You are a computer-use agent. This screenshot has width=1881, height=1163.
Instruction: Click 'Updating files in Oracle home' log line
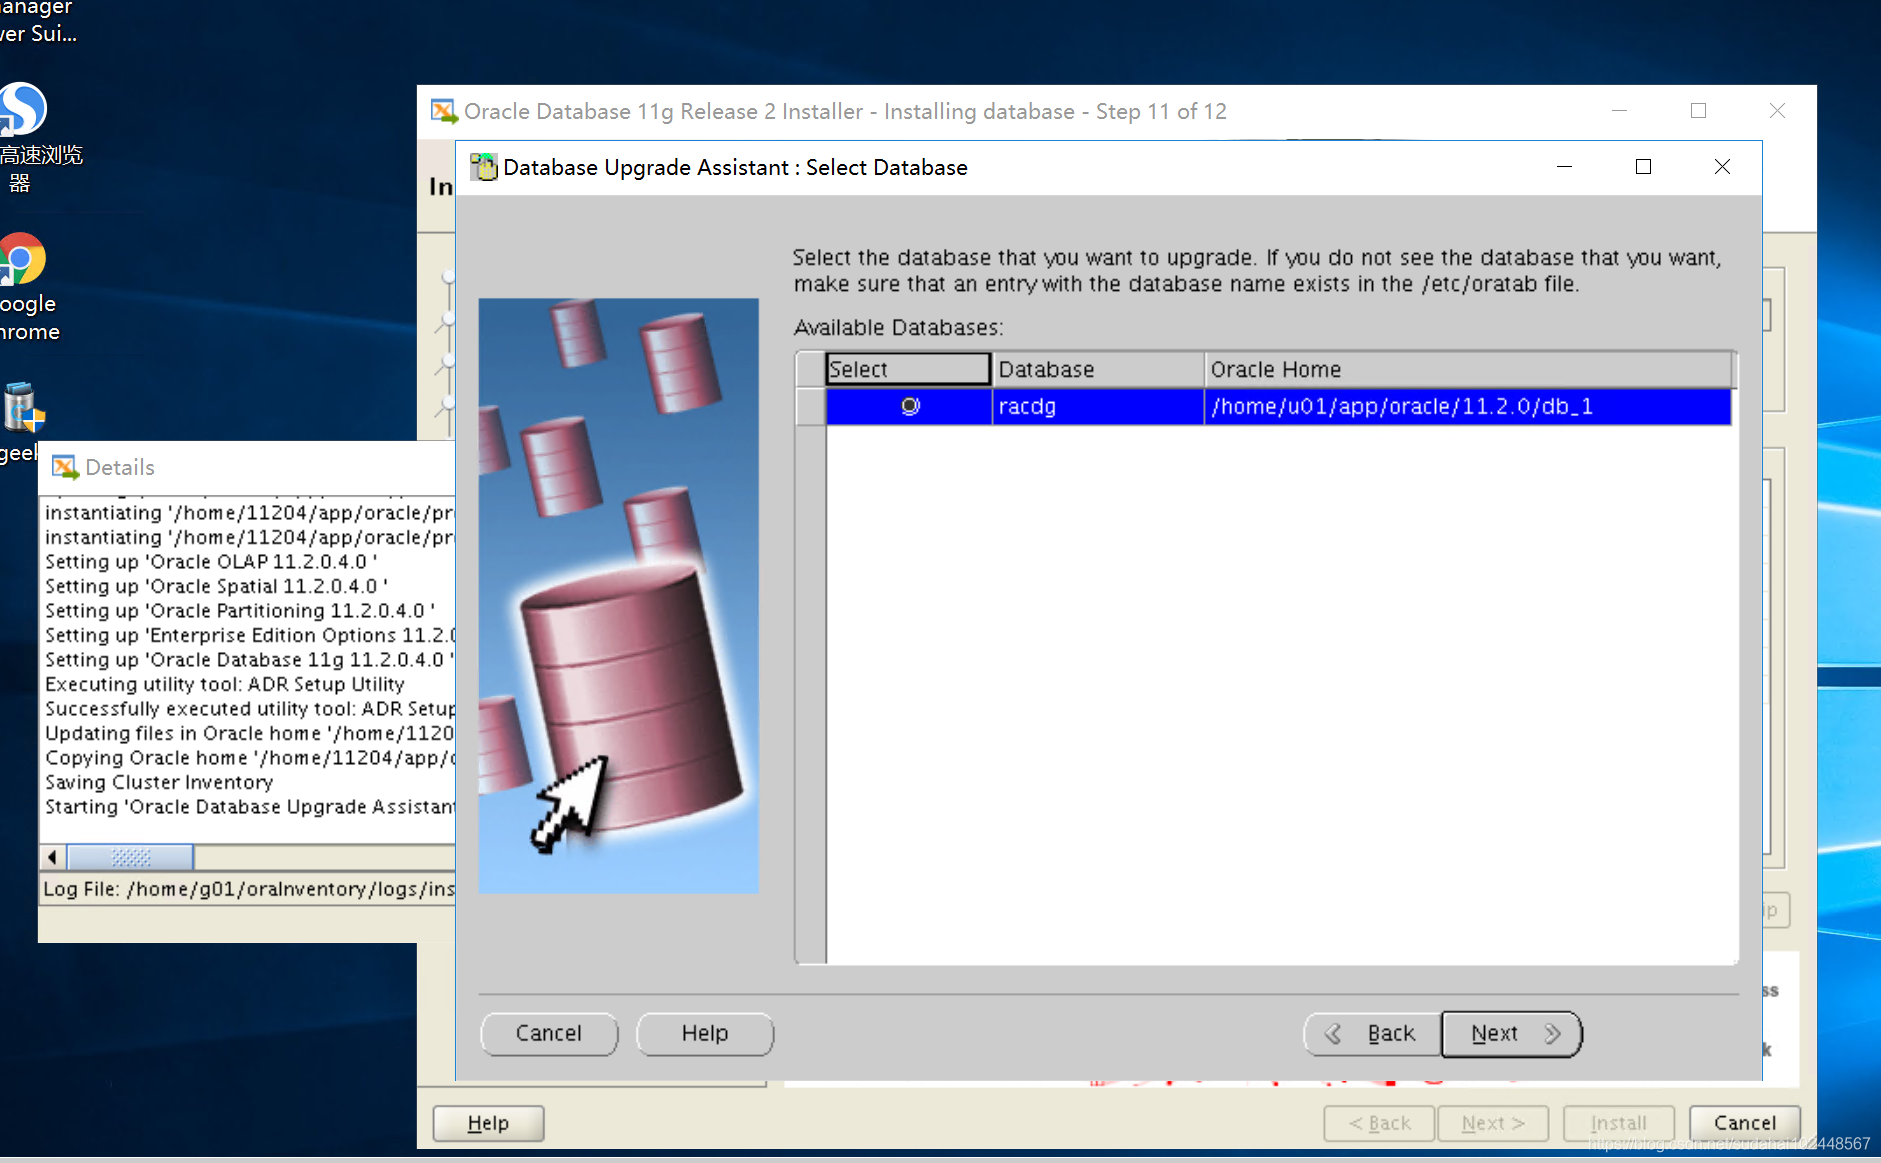click(x=250, y=733)
